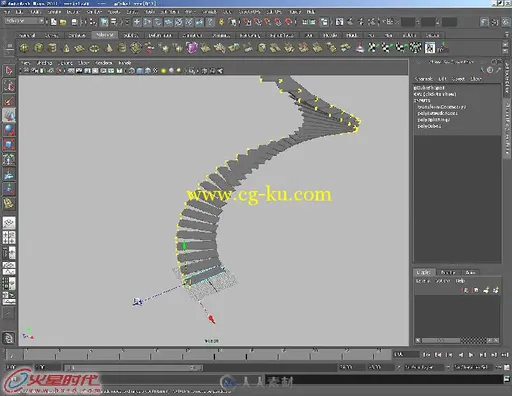The width and height of the screenshot is (512, 396).
Task: Open Script Editor icon at bottom right
Action: (x=507, y=379)
